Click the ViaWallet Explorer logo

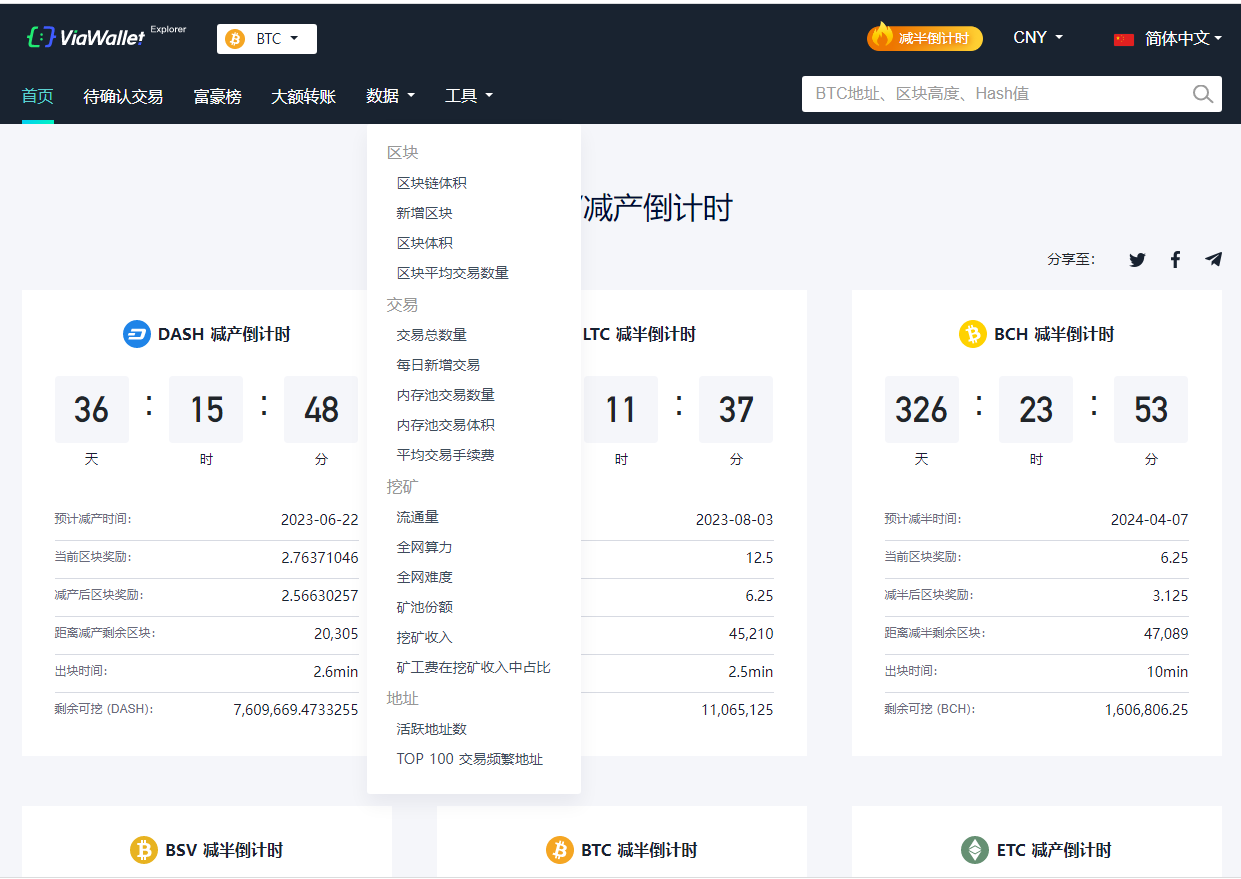[105, 38]
